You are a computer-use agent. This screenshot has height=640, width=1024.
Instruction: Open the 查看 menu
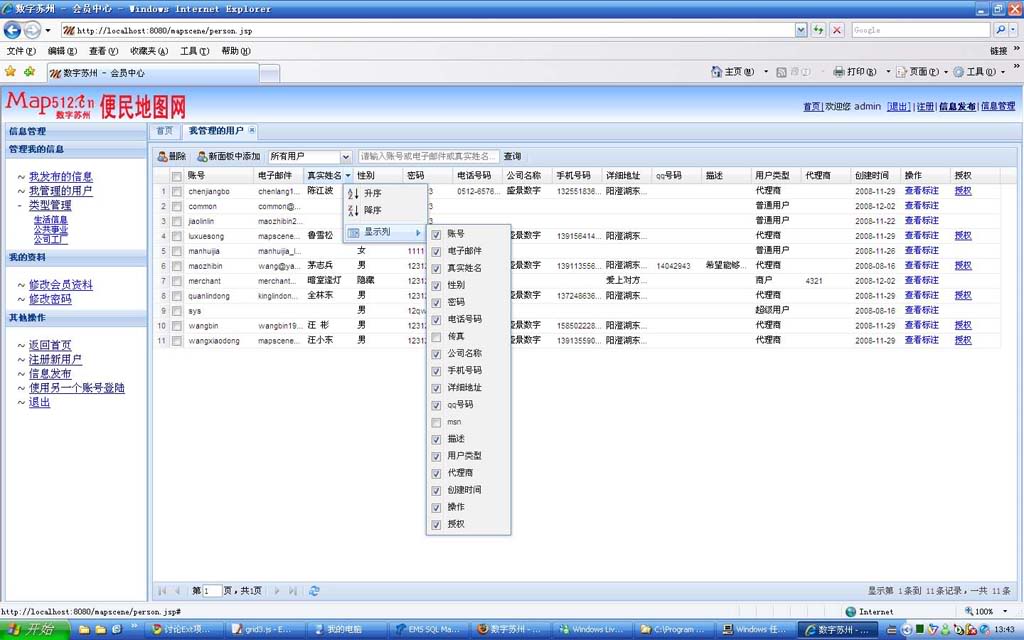point(103,51)
